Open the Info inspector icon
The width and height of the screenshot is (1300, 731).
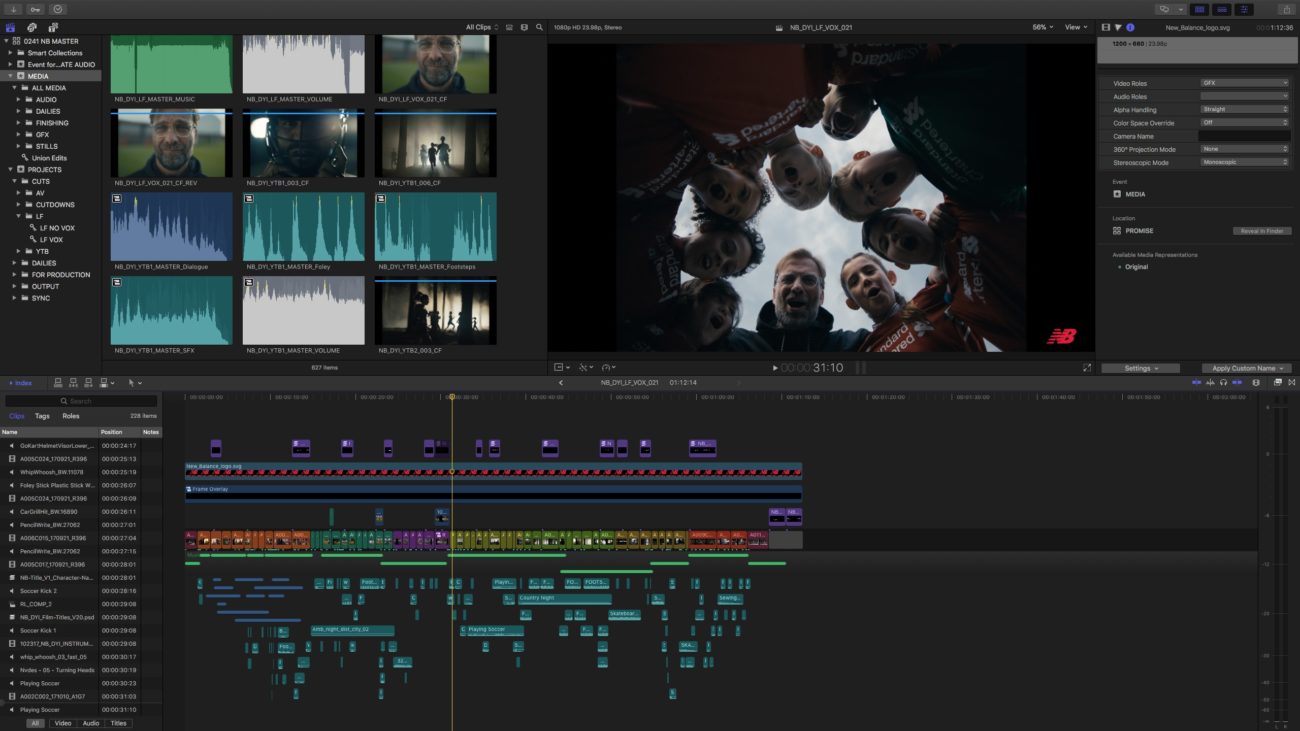point(1130,27)
